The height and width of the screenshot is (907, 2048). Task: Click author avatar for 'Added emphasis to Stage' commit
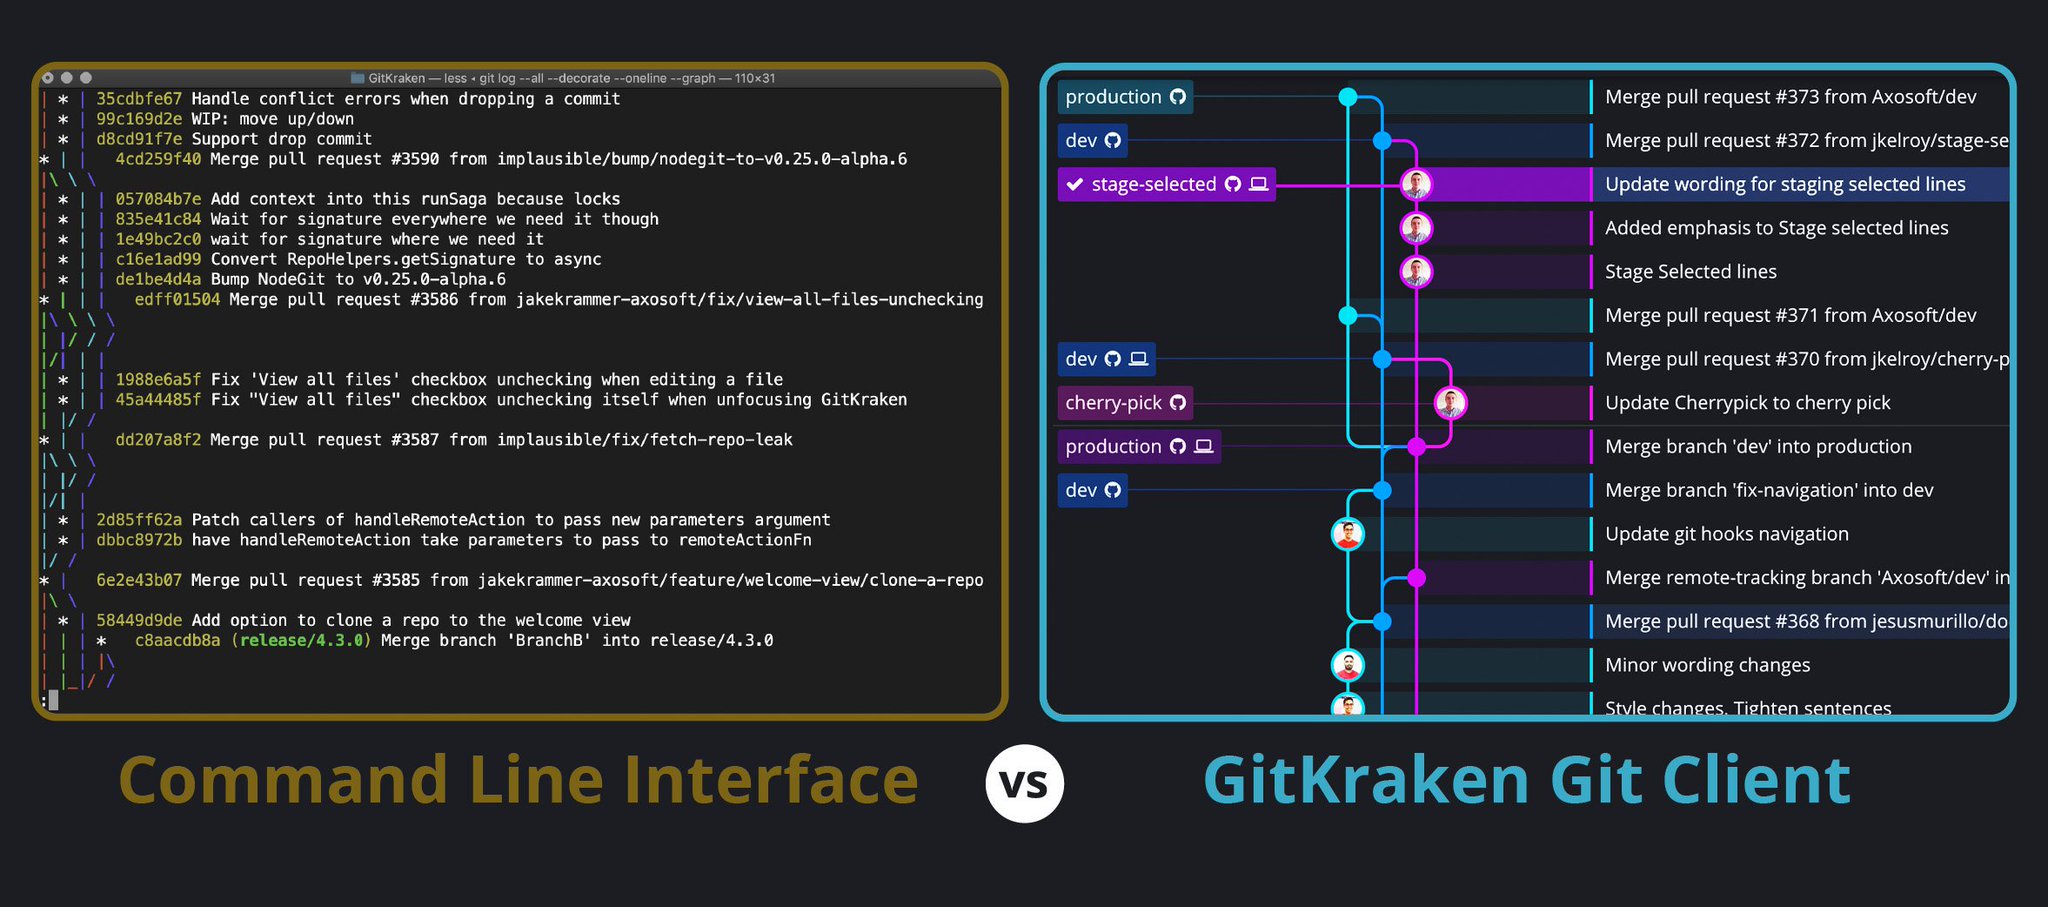pos(1416,228)
